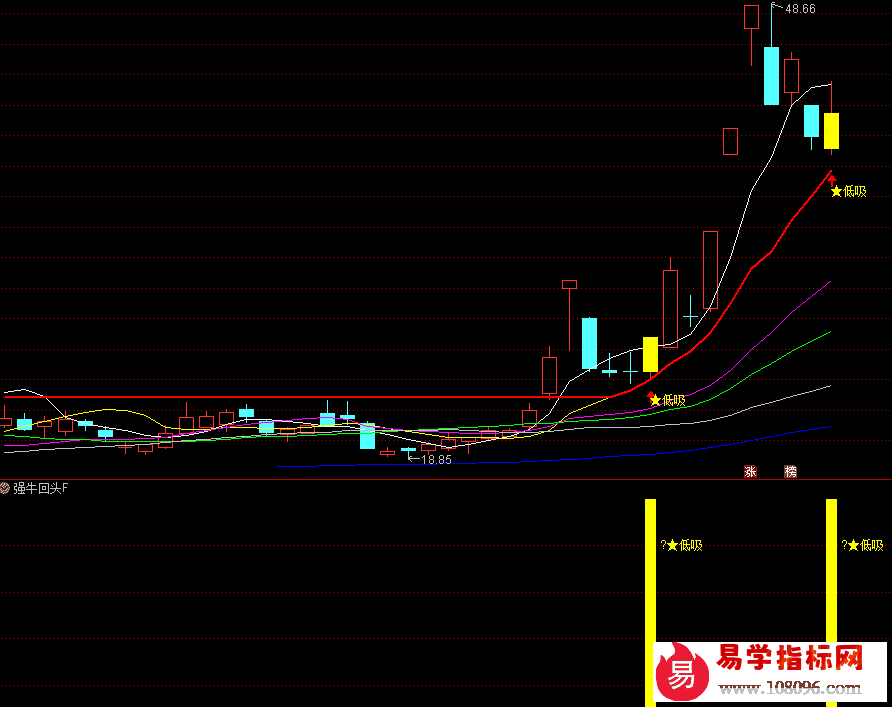Screen dimensions: 892x707
Task: Click the 18.85 low price label
Action: (436, 460)
